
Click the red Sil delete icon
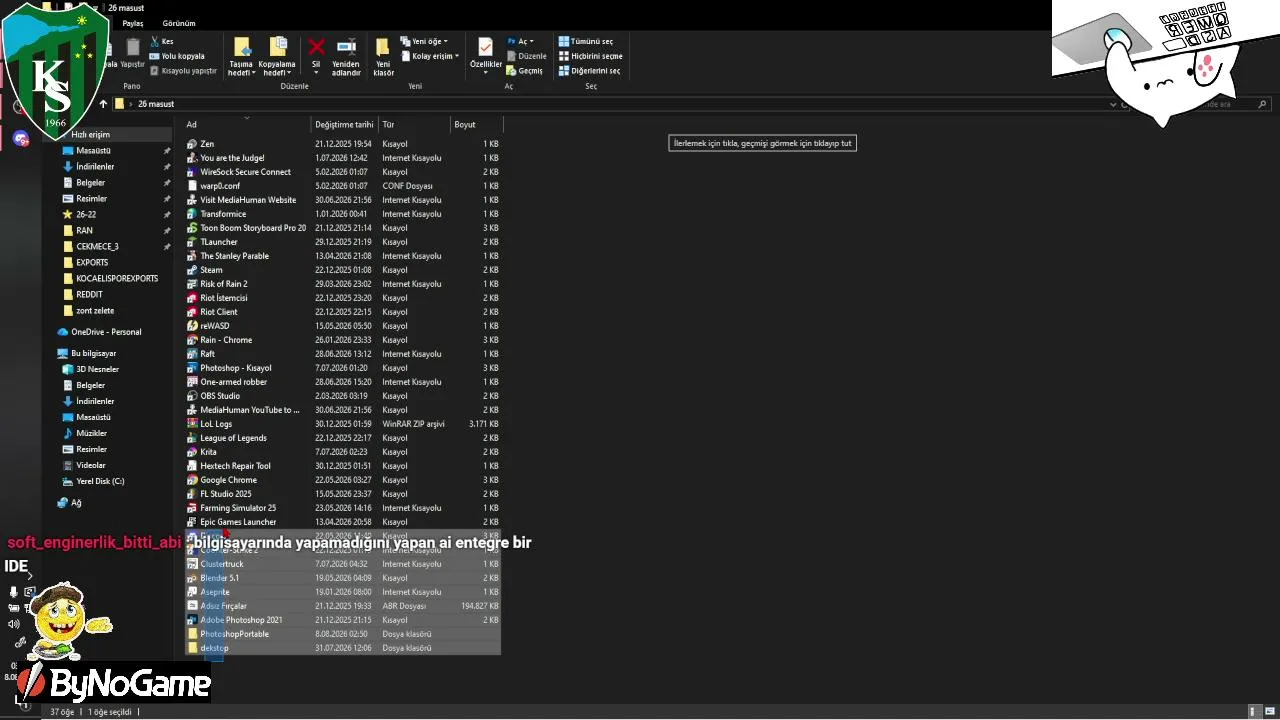tap(316, 47)
